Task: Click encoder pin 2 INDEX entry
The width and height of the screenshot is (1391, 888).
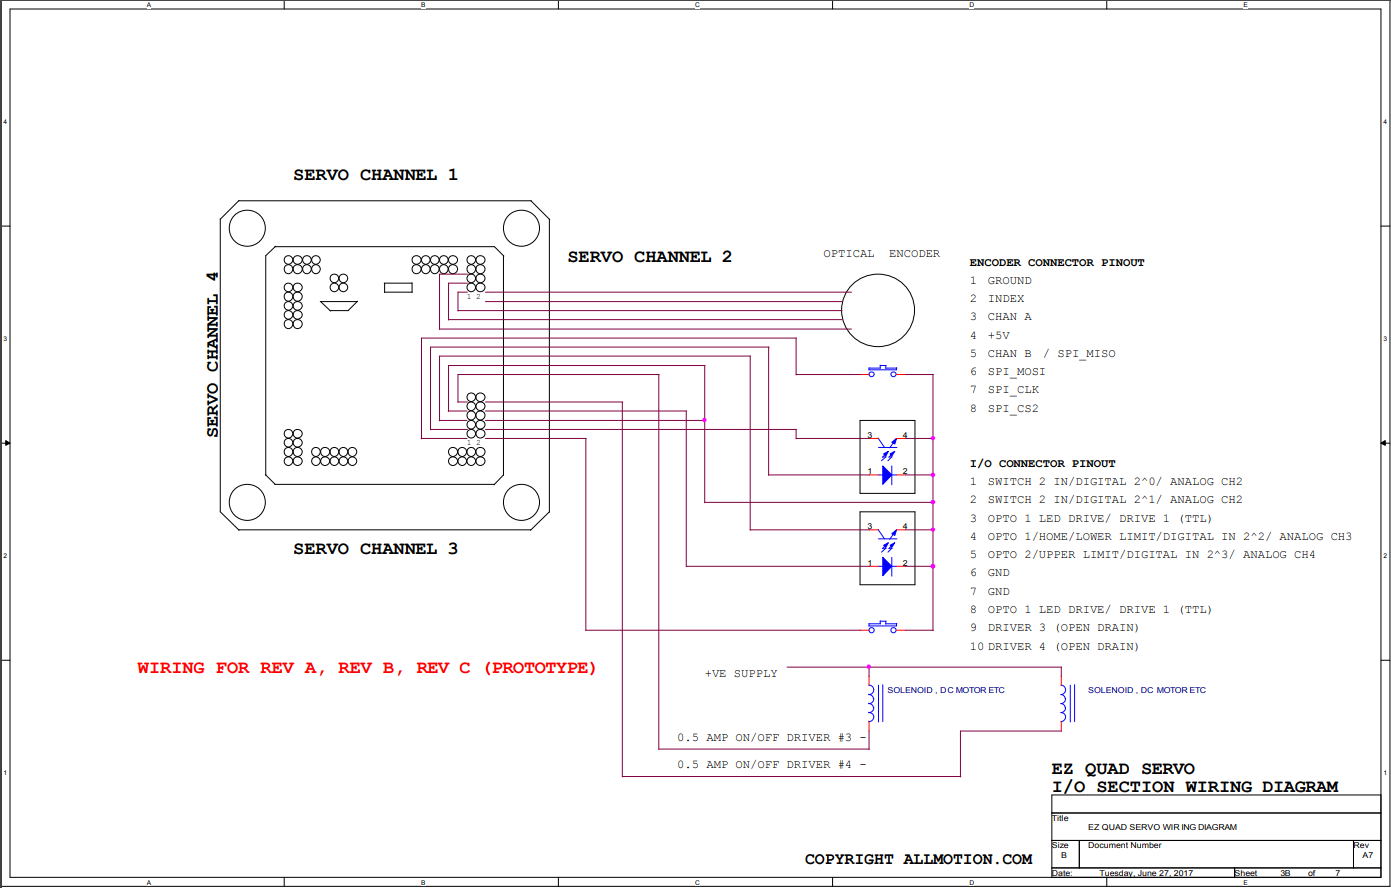Action: [x=996, y=299]
